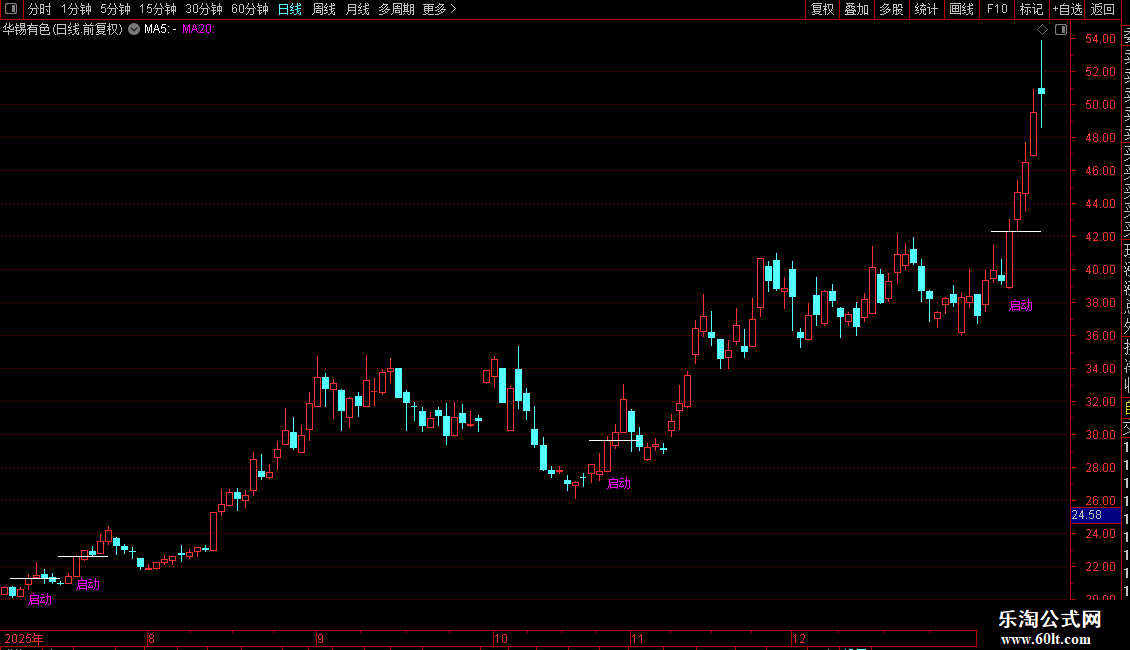The image size is (1130, 650).
Task: Click the 2025年 label on time axis
Action: [x=25, y=638]
